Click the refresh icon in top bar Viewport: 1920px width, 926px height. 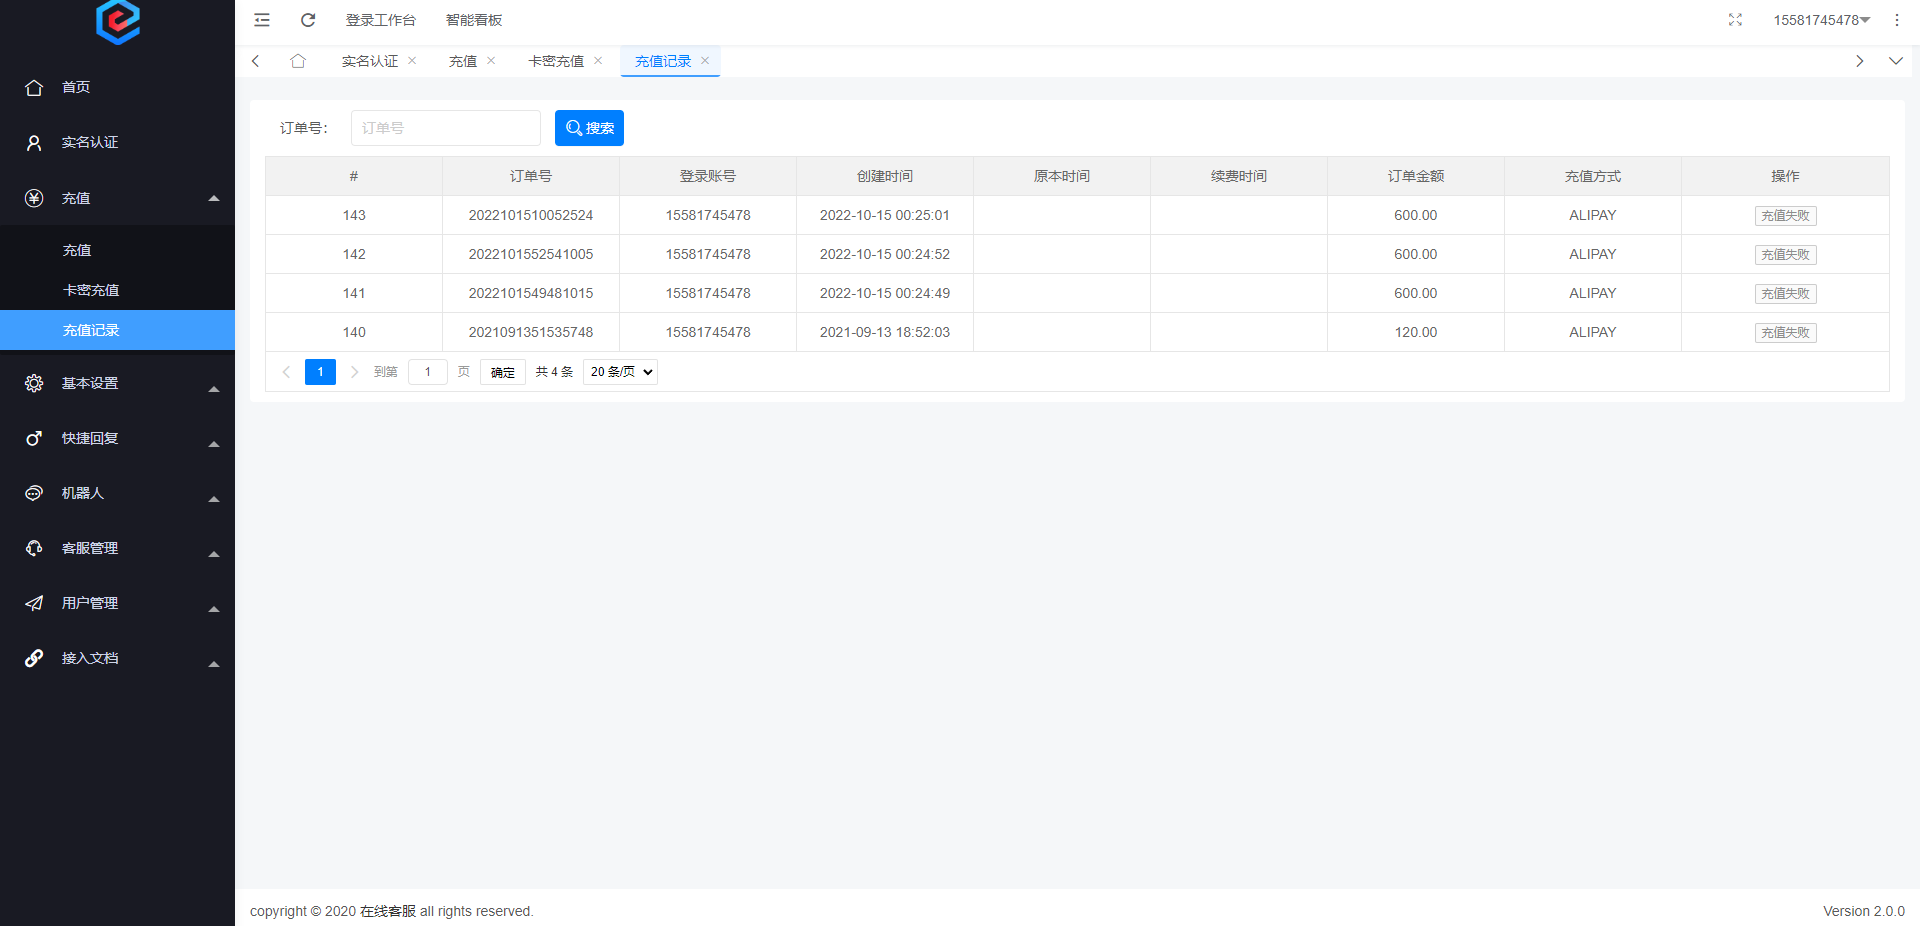point(308,20)
